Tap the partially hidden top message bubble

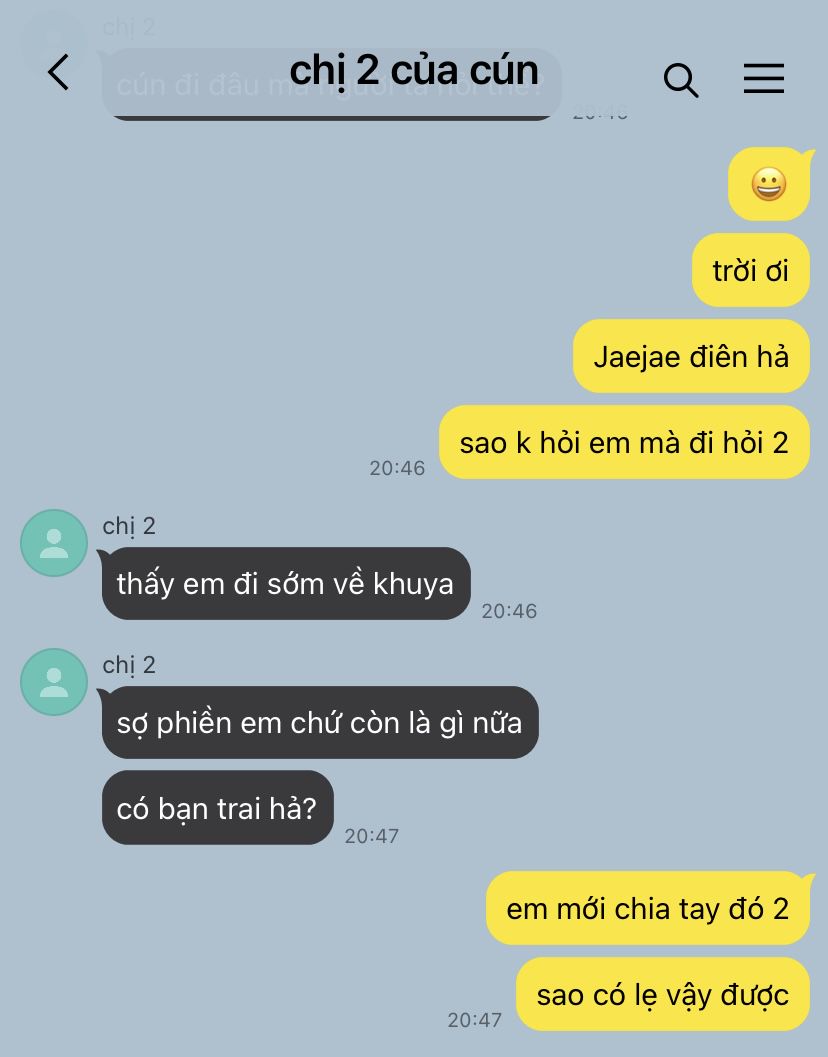pos(330,84)
